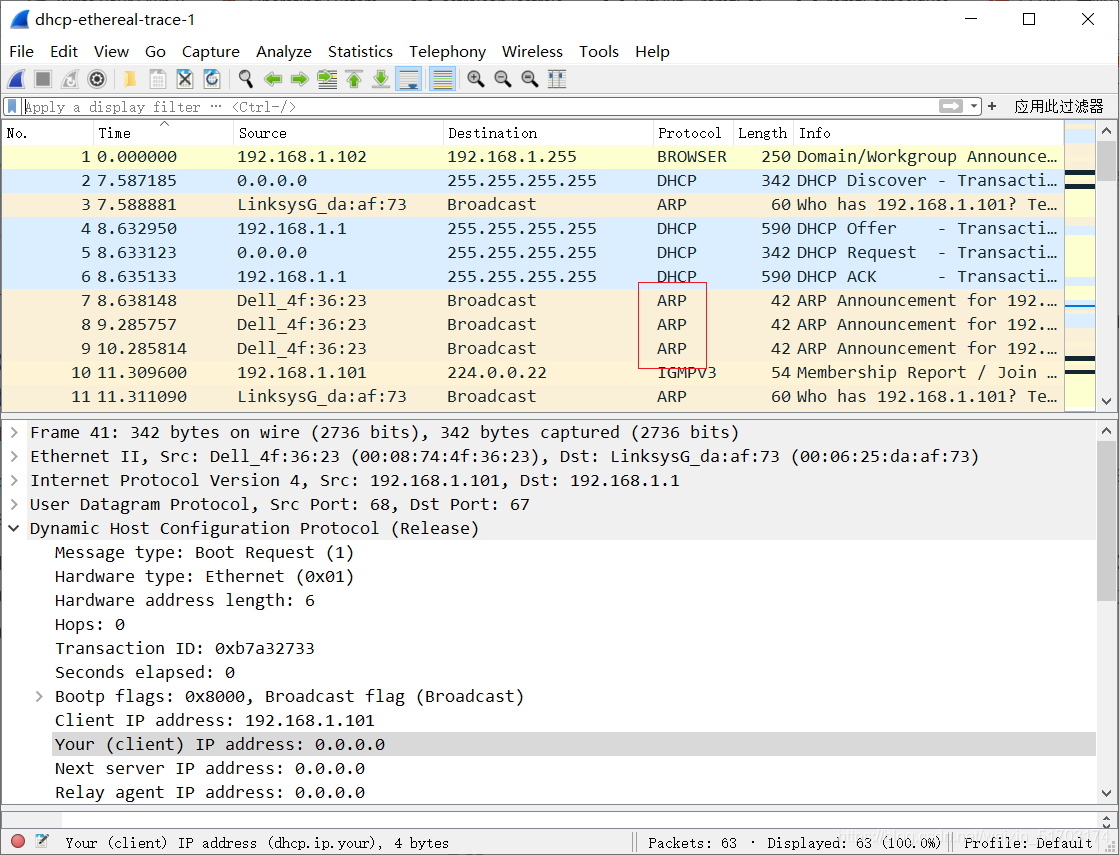Expand the Ethernet II details row

(x=14, y=457)
